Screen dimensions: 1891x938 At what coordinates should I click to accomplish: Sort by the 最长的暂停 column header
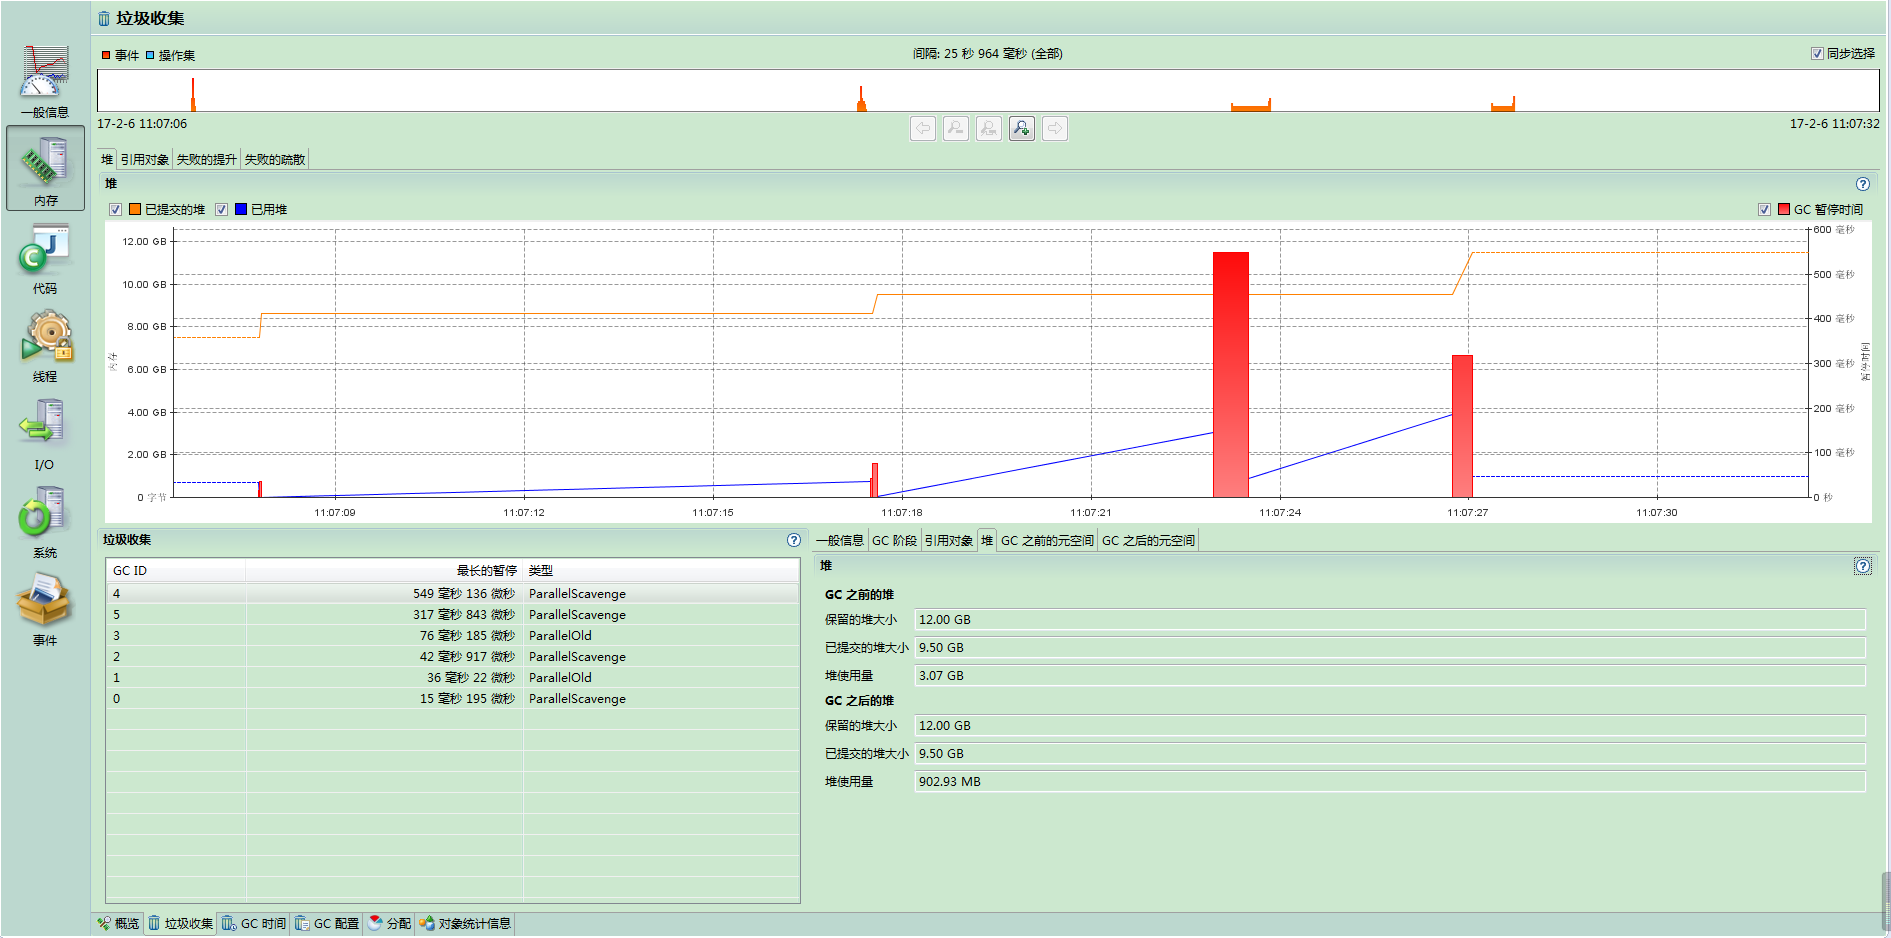coord(384,571)
